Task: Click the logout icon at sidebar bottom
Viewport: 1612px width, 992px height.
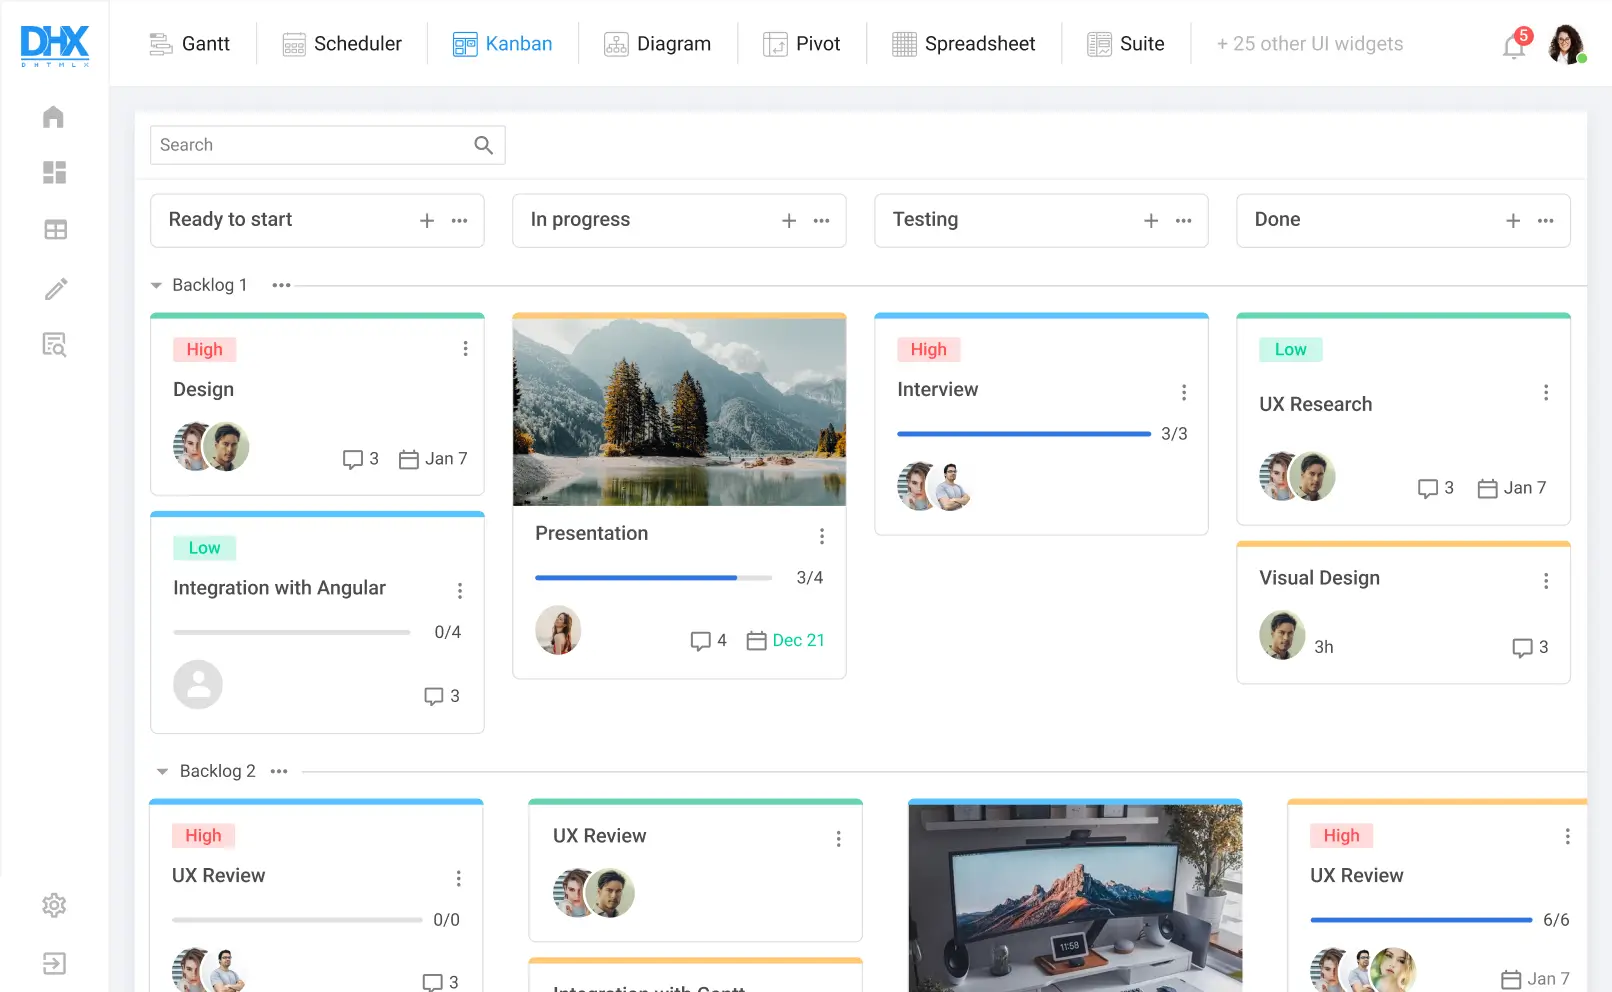Action: point(54,963)
